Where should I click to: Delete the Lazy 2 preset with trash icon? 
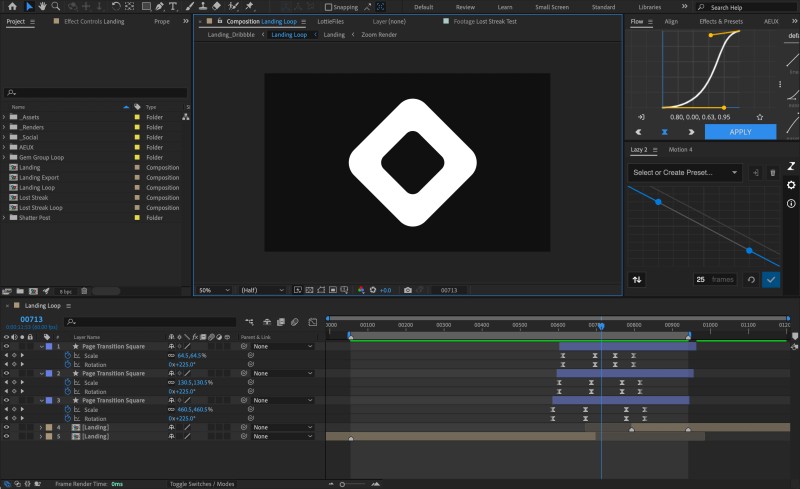point(772,173)
